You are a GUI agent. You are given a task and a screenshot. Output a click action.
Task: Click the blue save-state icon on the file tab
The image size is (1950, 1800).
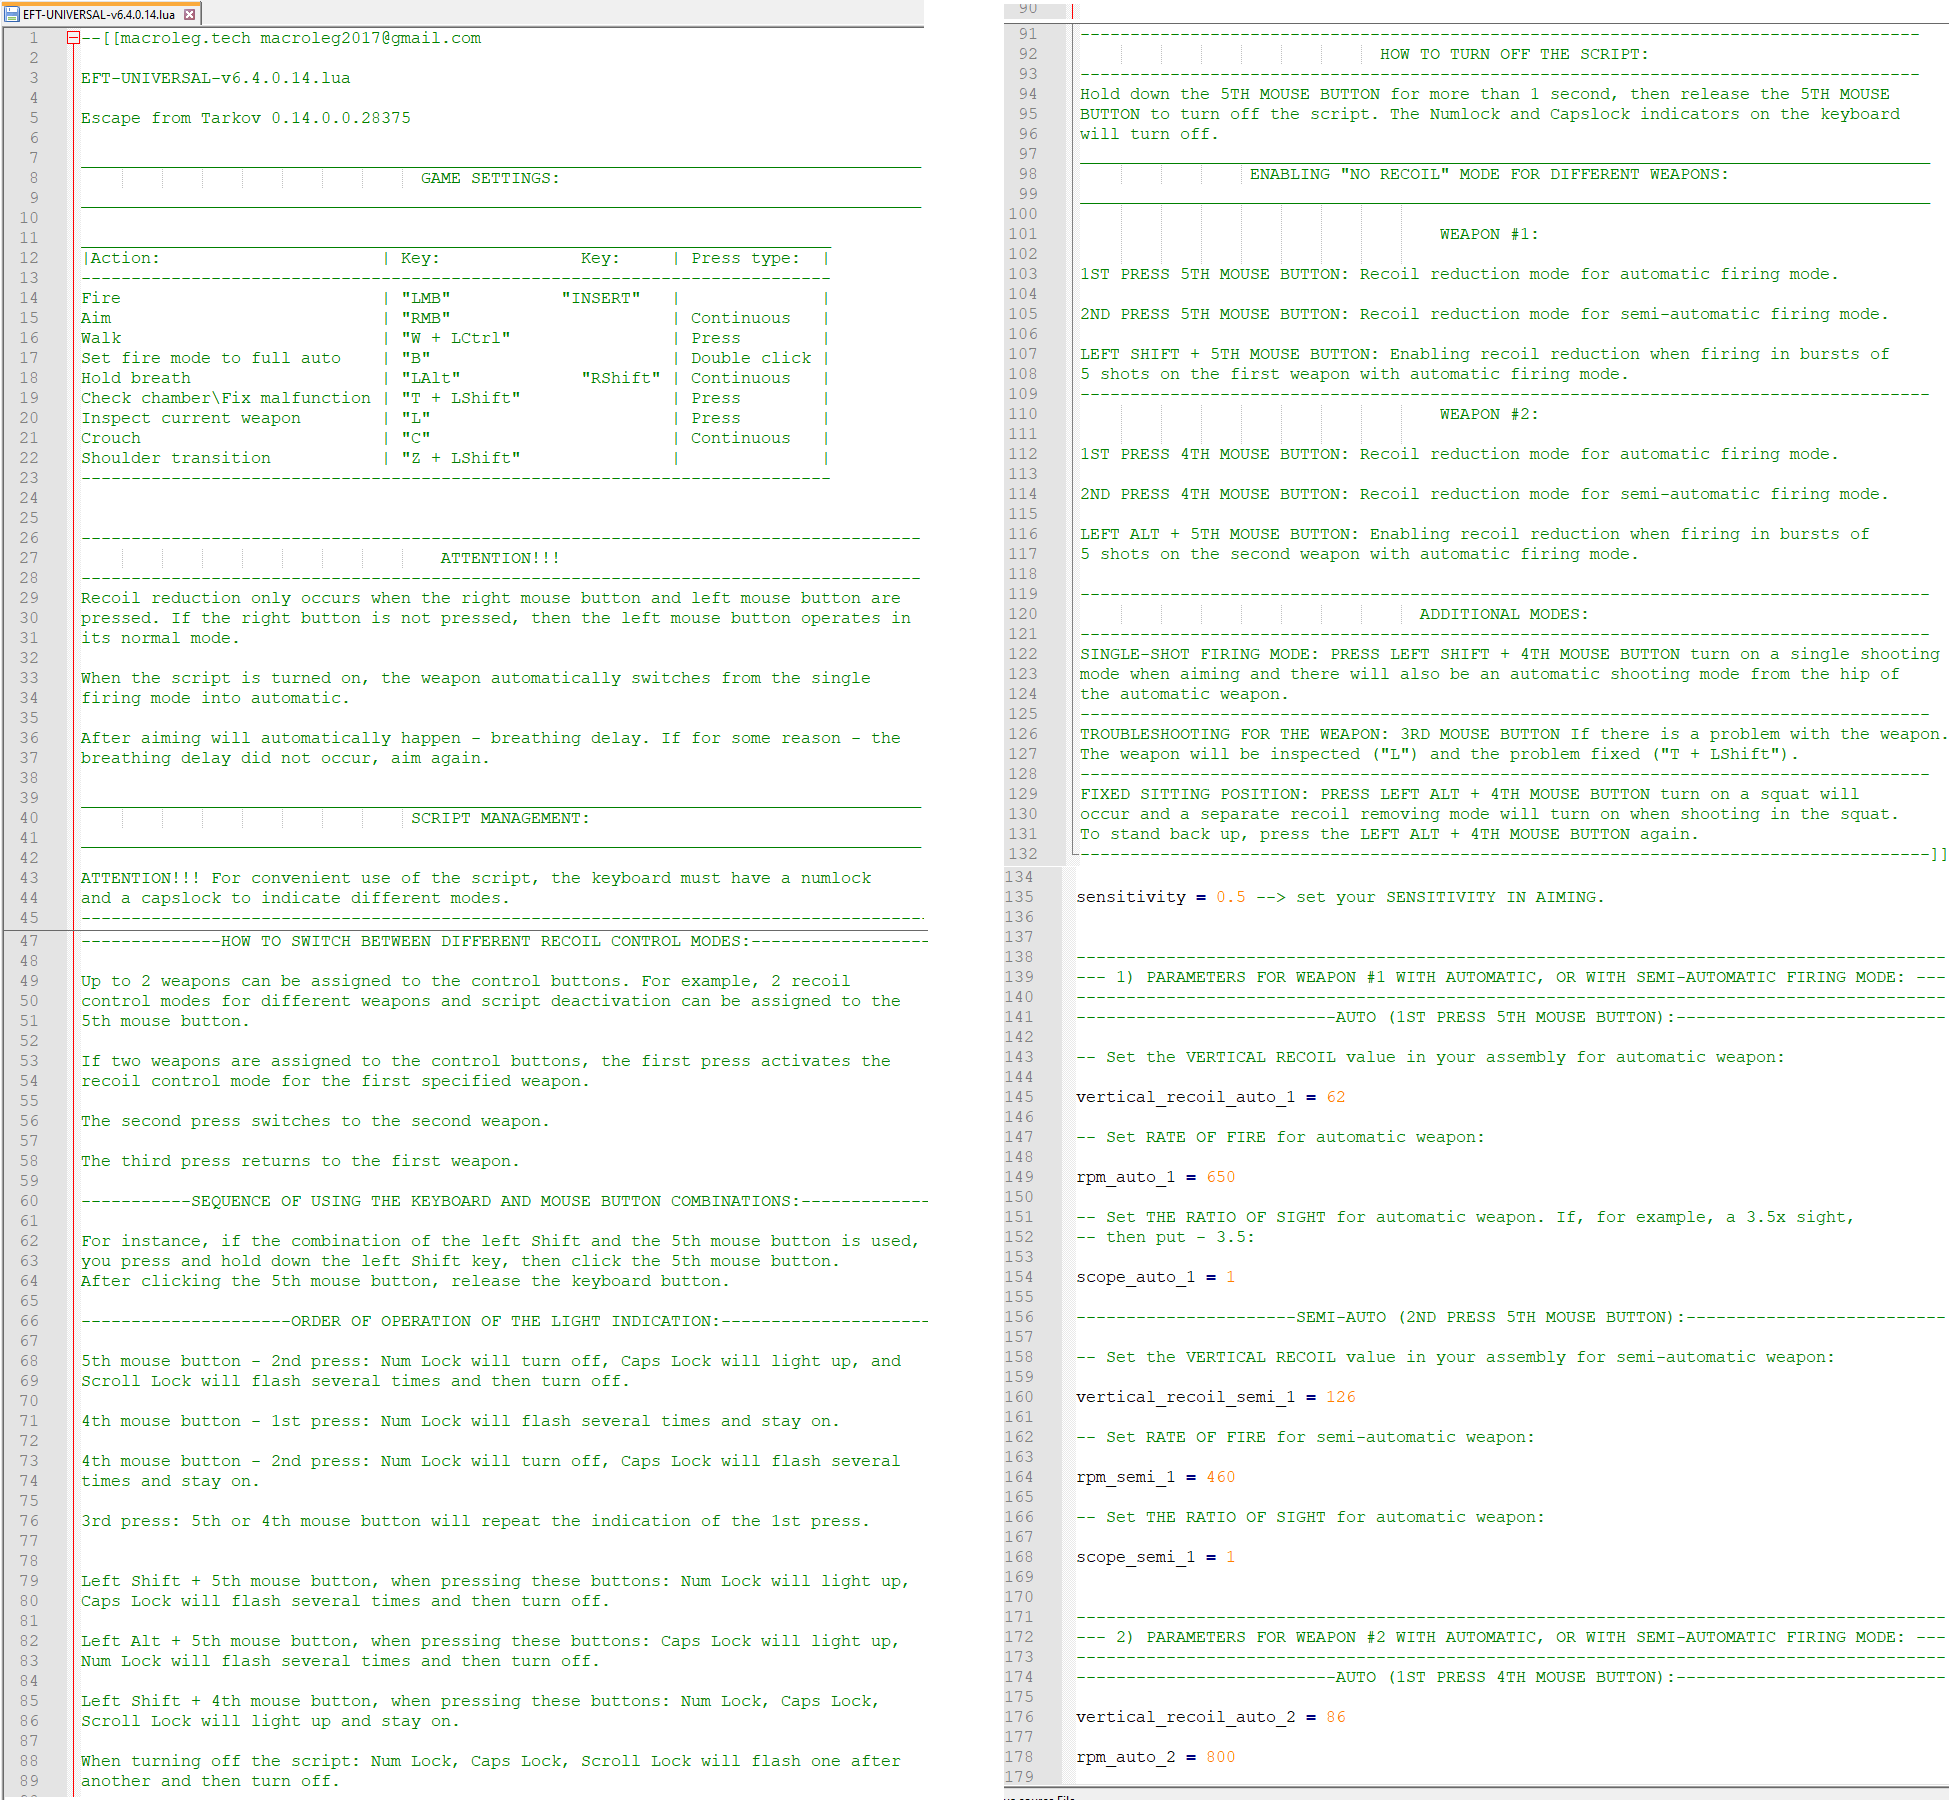point(12,14)
